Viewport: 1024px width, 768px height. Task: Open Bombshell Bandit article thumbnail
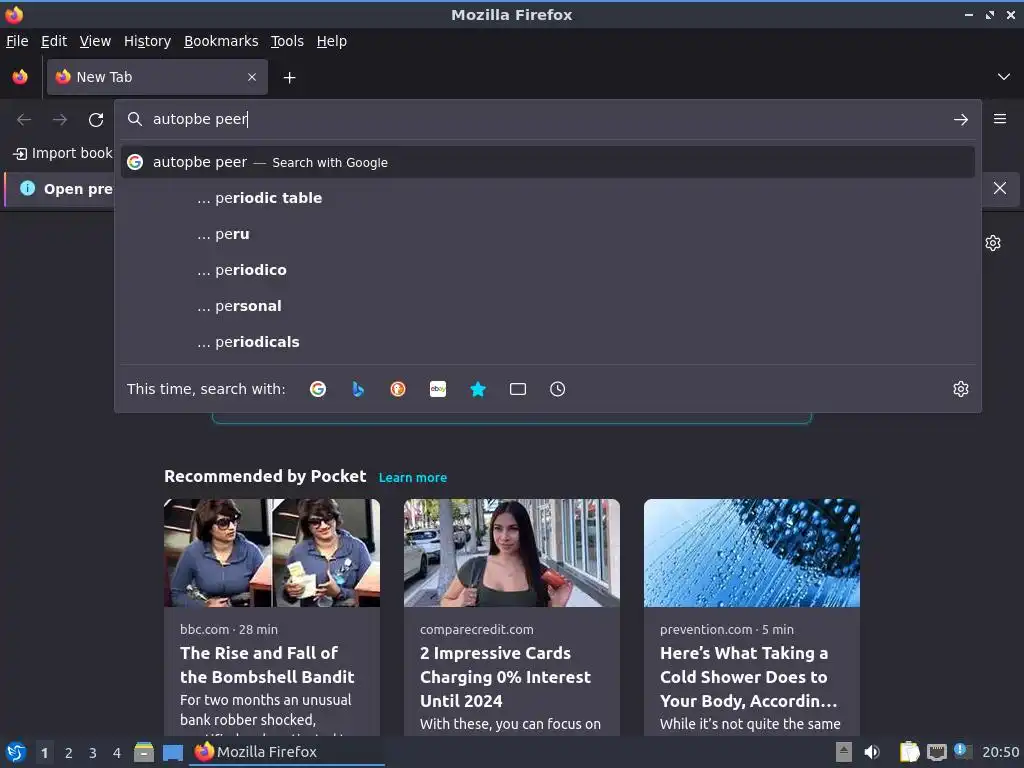[272, 553]
